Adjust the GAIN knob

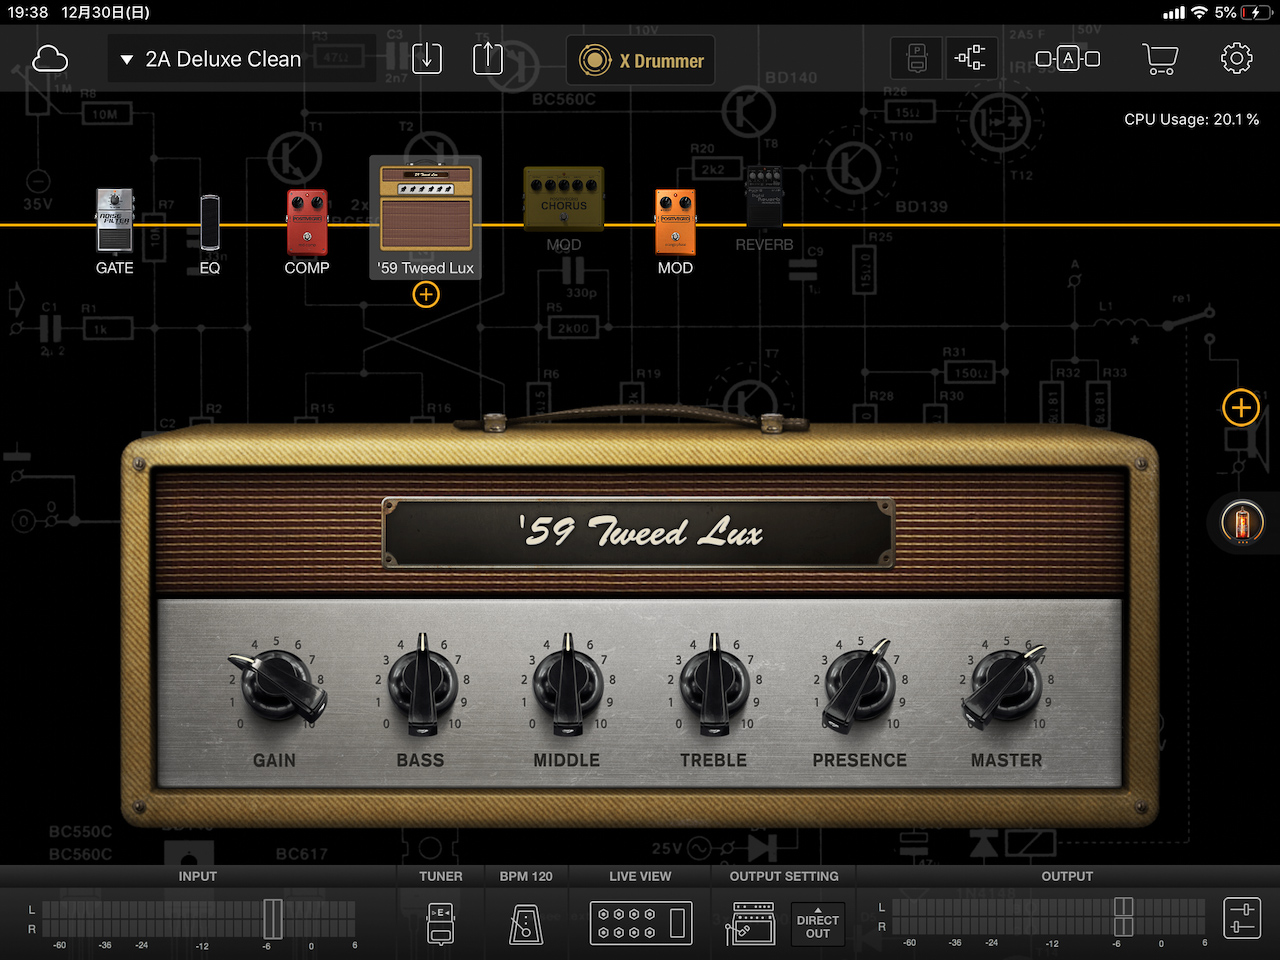(275, 686)
